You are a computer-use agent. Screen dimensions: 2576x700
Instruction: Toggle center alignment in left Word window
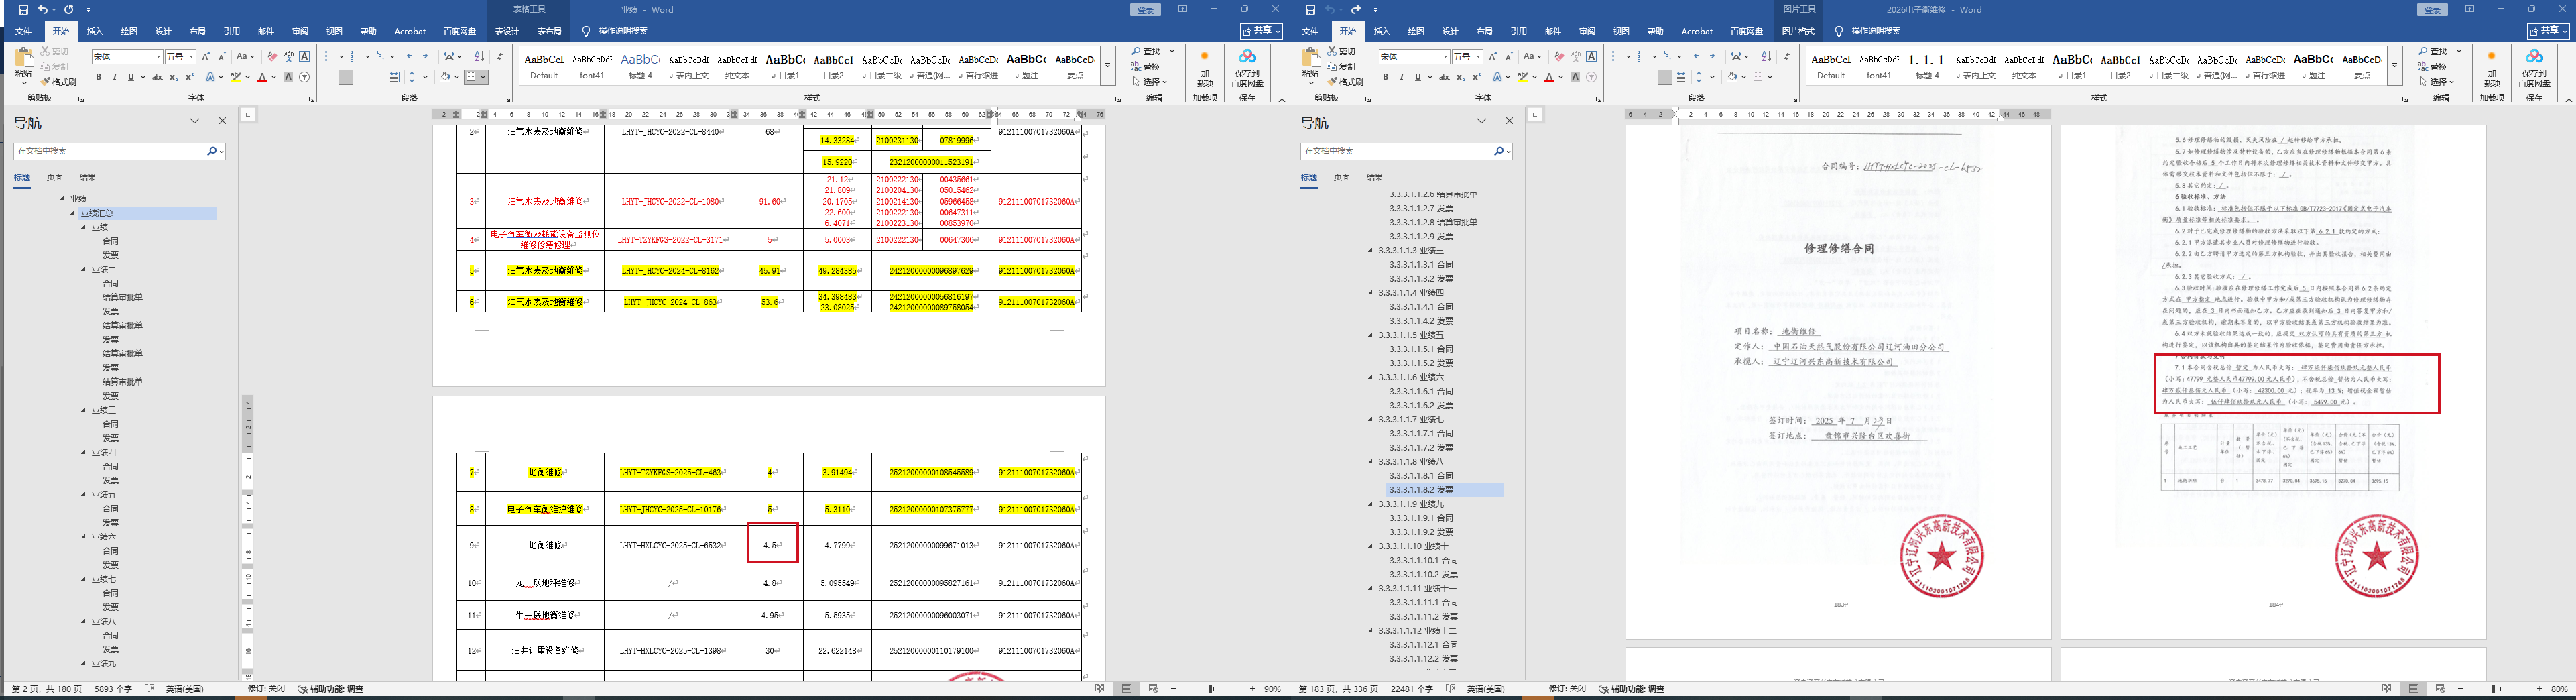point(346,77)
